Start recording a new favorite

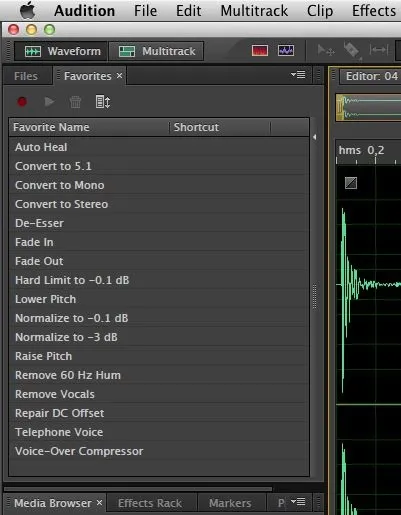[x=22, y=102]
